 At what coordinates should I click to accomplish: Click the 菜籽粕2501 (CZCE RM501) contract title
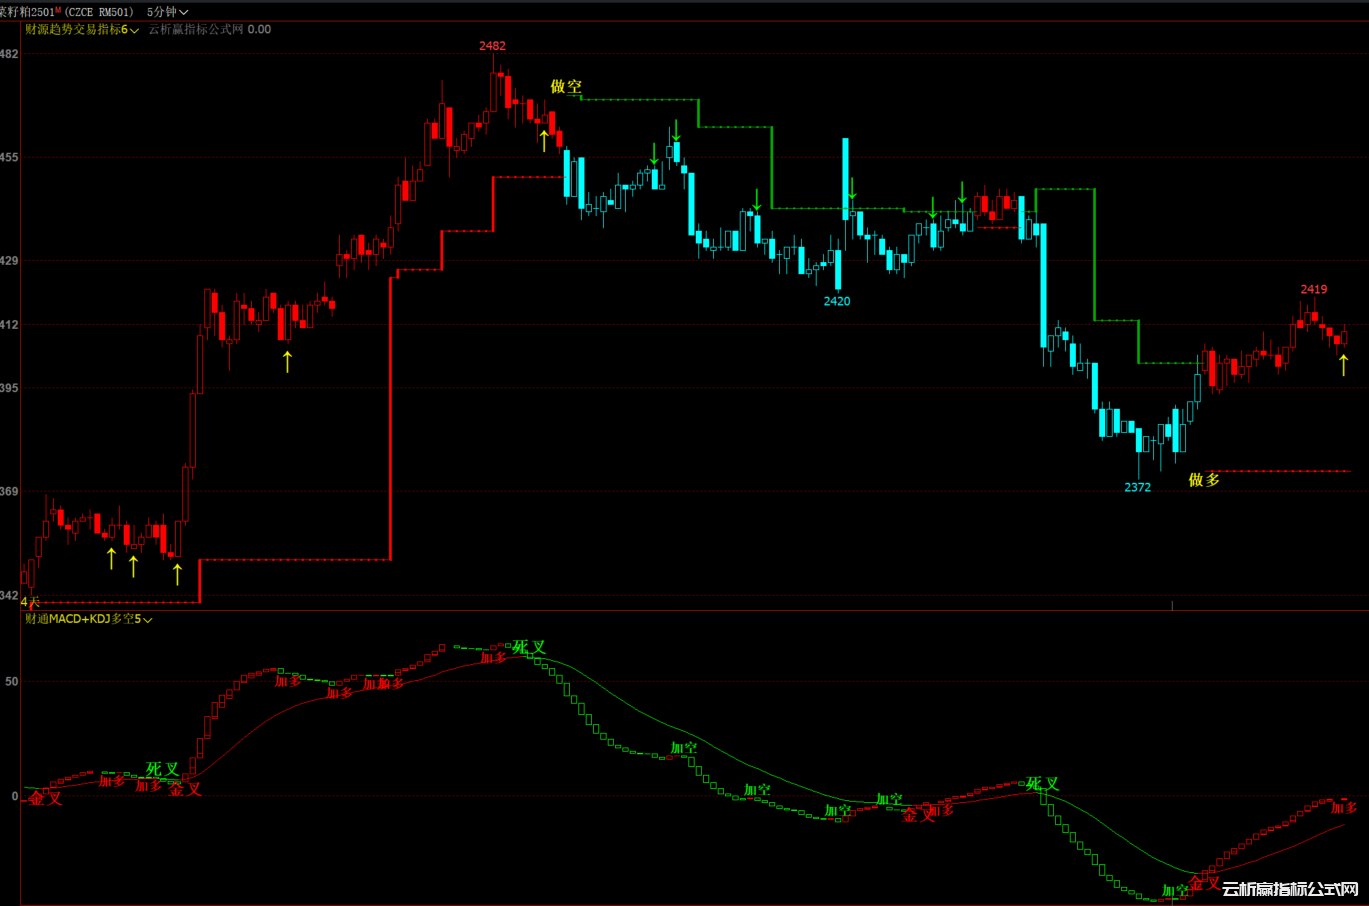pos(67,12)
